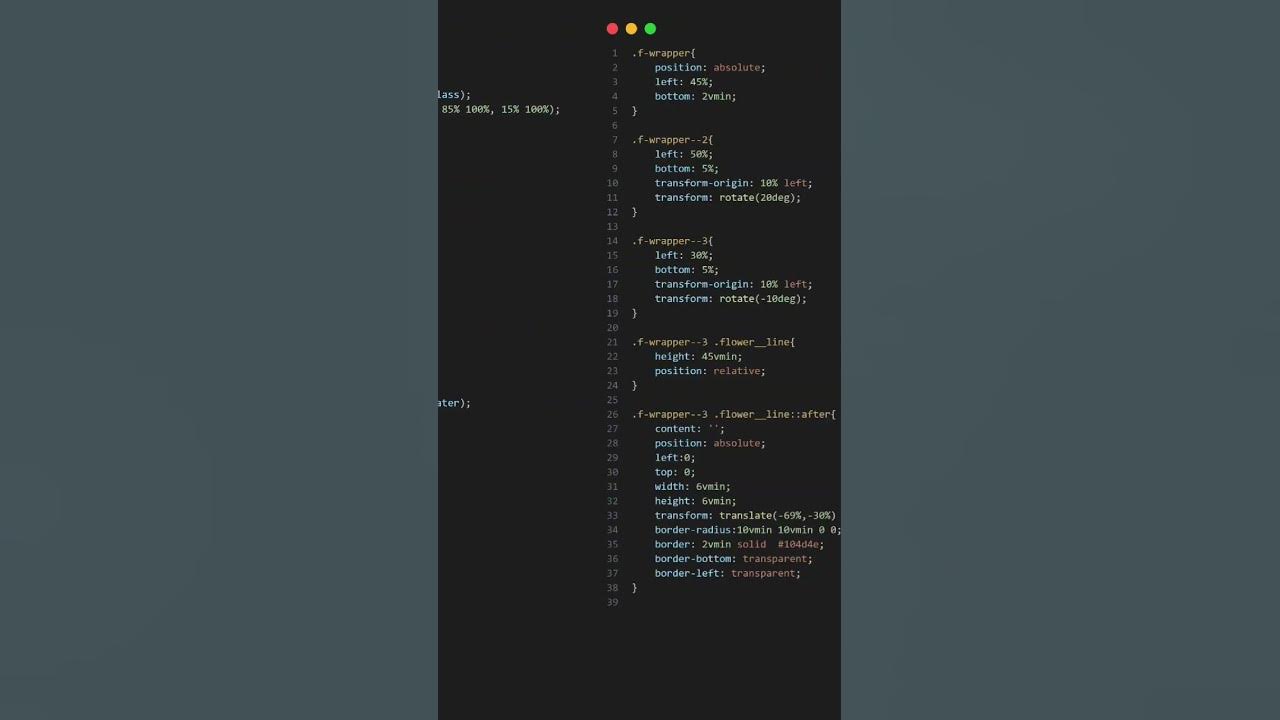Screen dimensions: 1280x720
Task: Click '85% 100%, 15% 100%);' code fragment
Action: pyautogui.click(x=501, y=109)
